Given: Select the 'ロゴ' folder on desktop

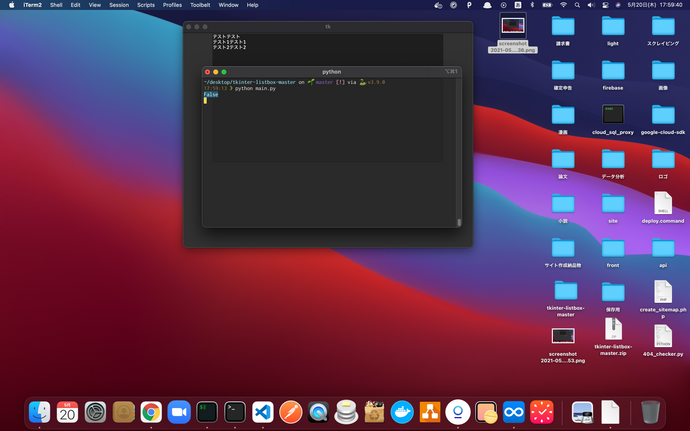Looking at the screenshot, I should pyautogui.click(x=663, y=164).
